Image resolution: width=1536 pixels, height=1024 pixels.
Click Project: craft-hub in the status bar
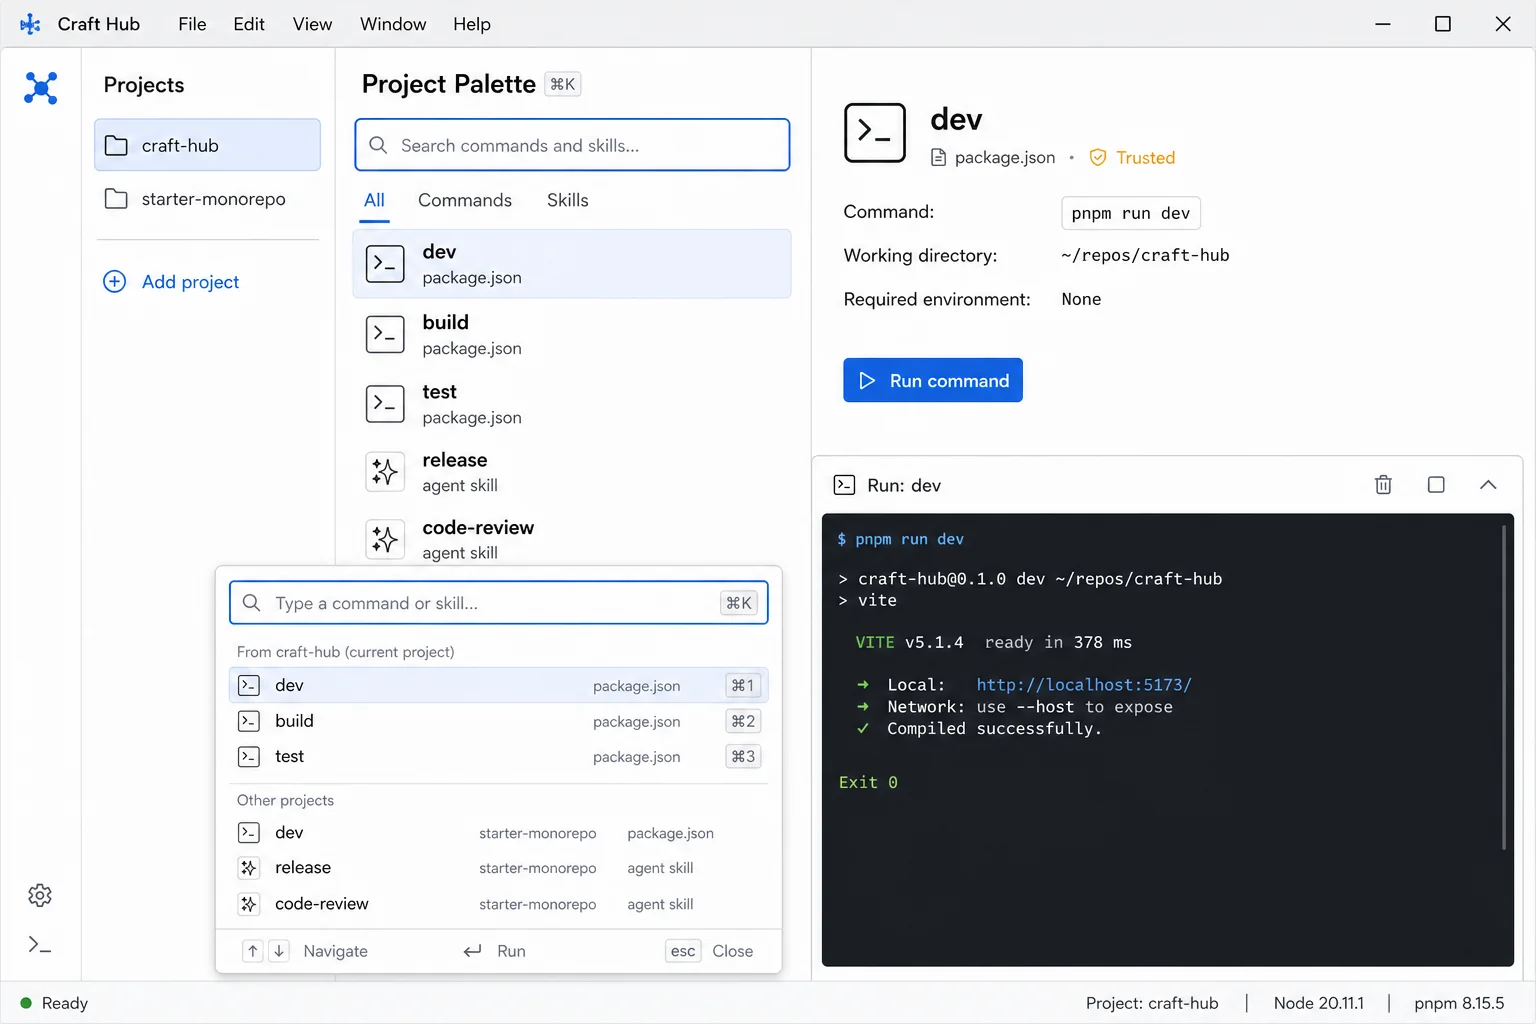(x=1152, y=1003)
